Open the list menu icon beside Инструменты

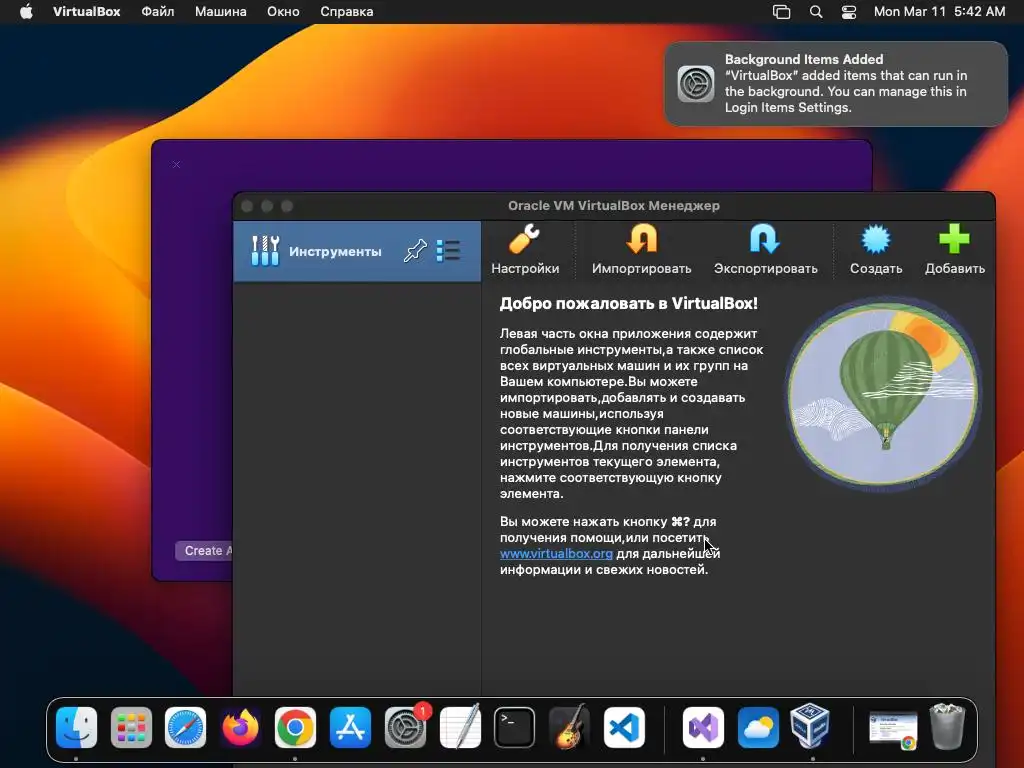pyautogui.click(x=448, y=251)
